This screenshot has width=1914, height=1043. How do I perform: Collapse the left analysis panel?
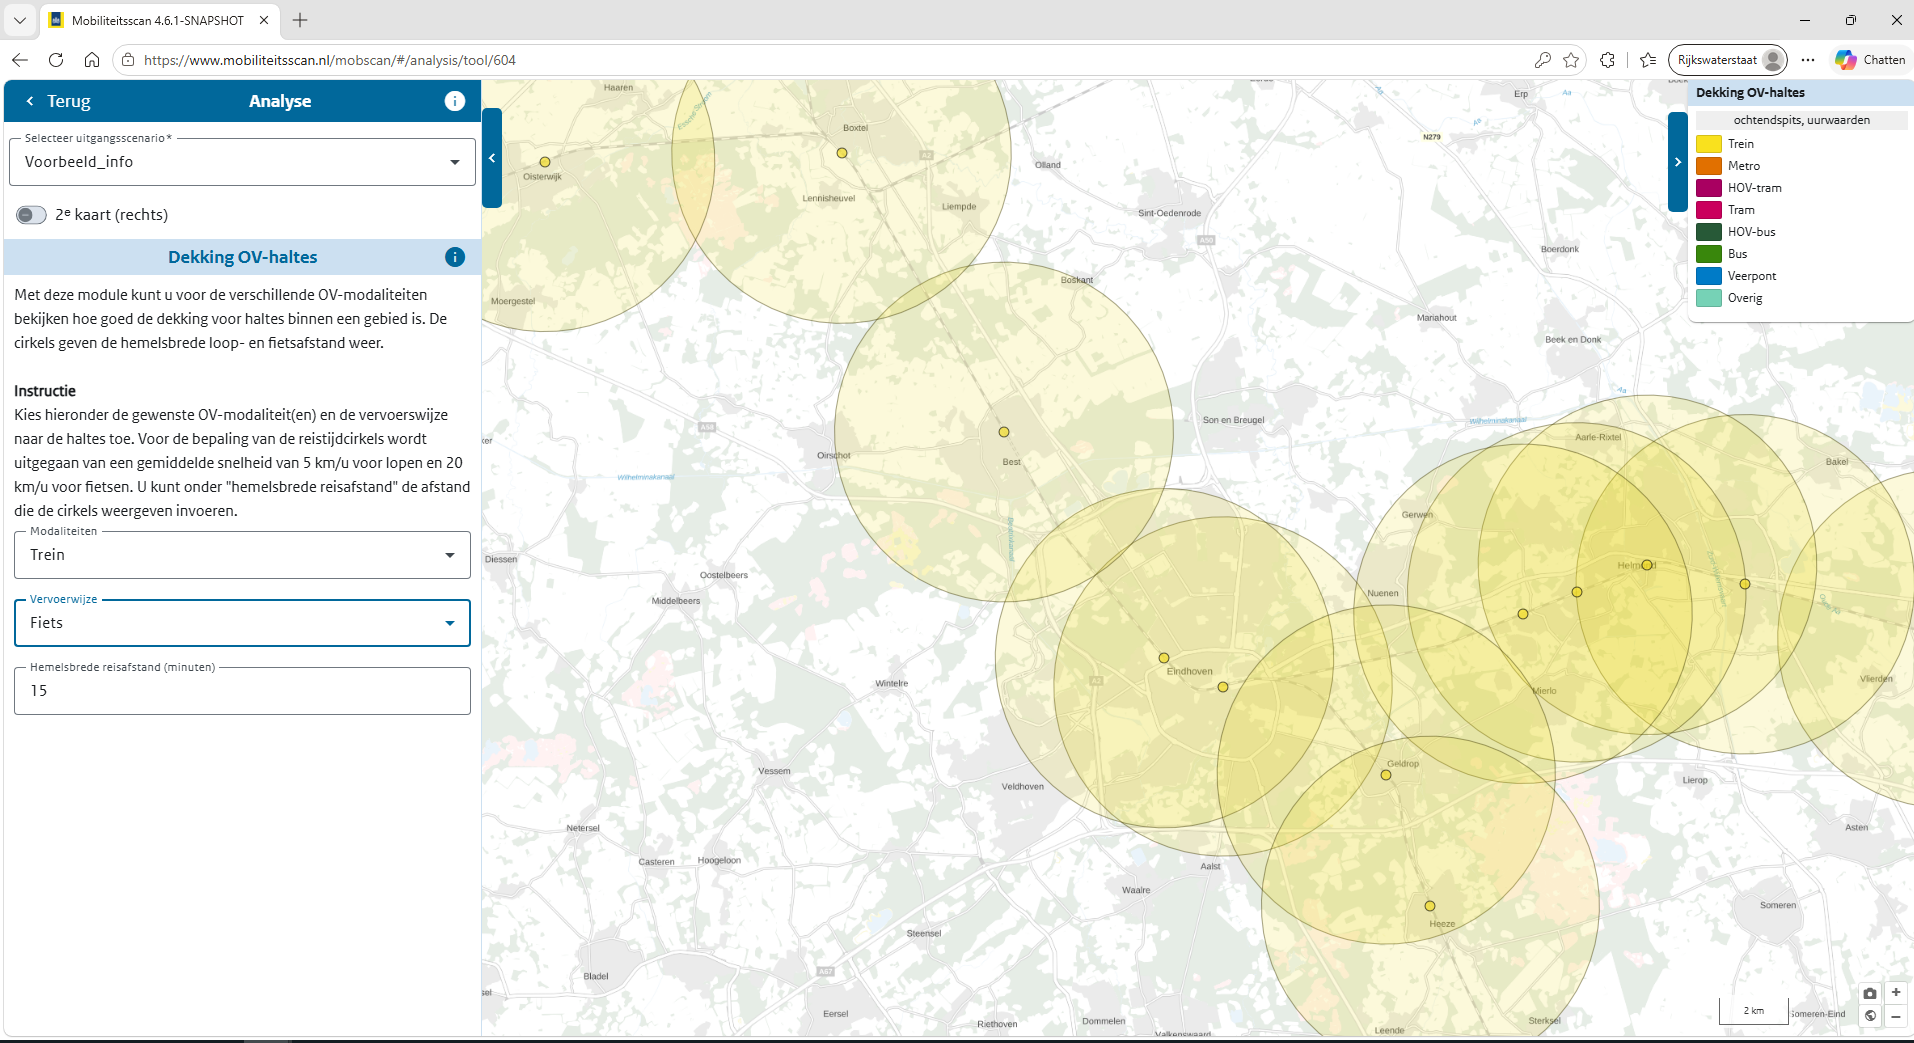point(492,158)
